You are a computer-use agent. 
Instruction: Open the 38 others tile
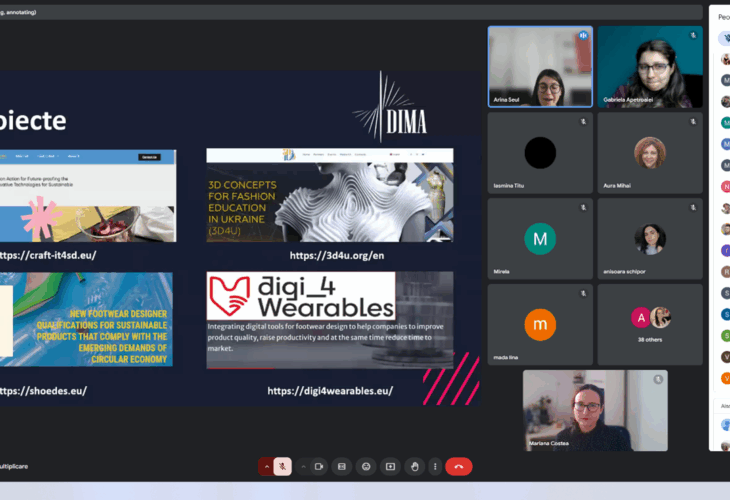pyautogui.click(x=650, y=324)
